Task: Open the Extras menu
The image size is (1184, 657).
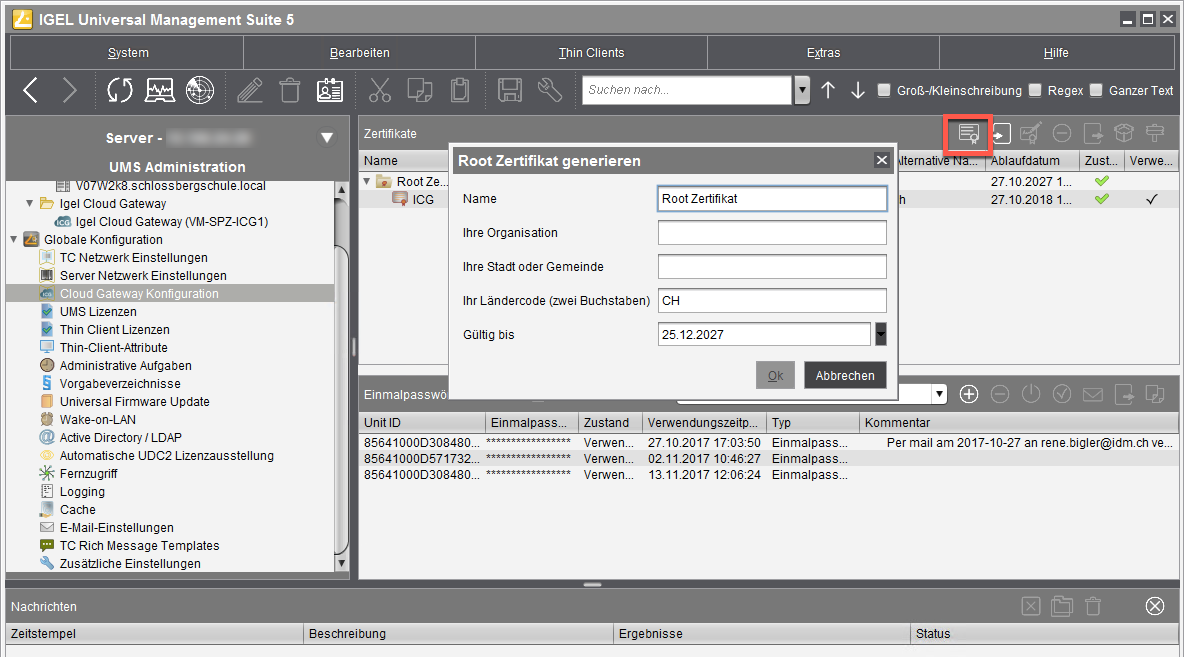Action: point(823,53)
